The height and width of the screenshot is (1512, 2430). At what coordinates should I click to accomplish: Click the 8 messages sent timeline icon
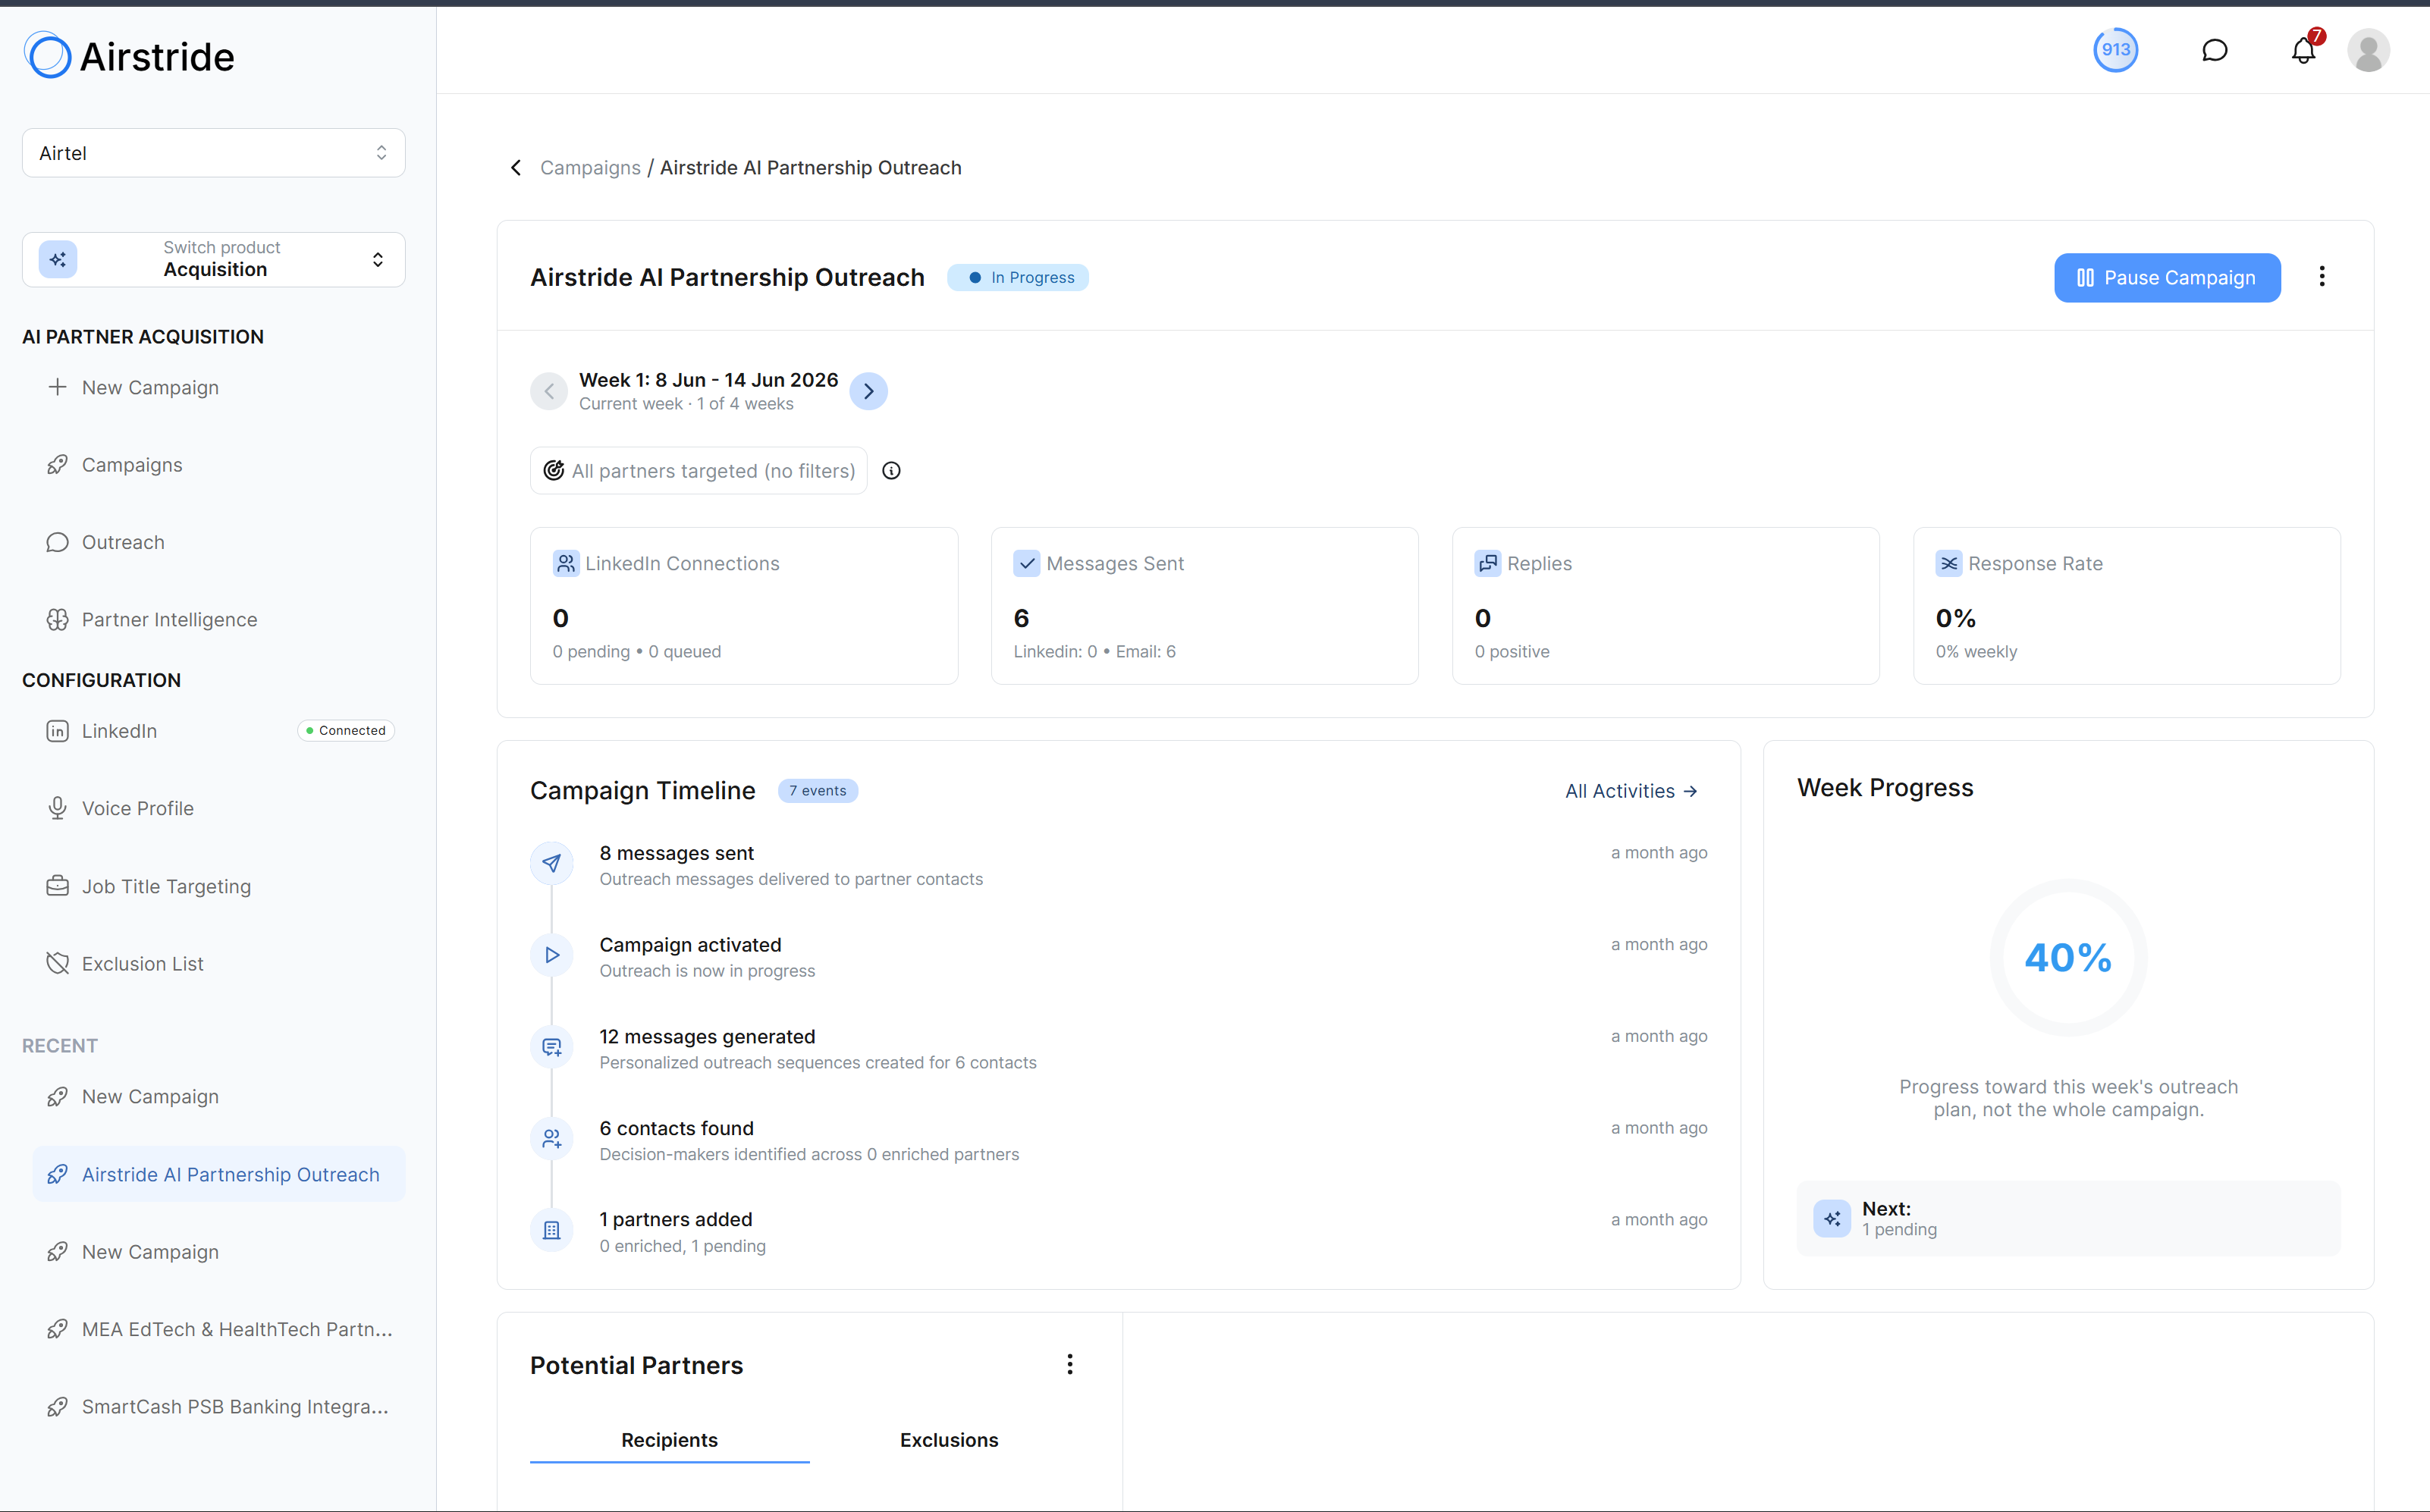[552, 864]
